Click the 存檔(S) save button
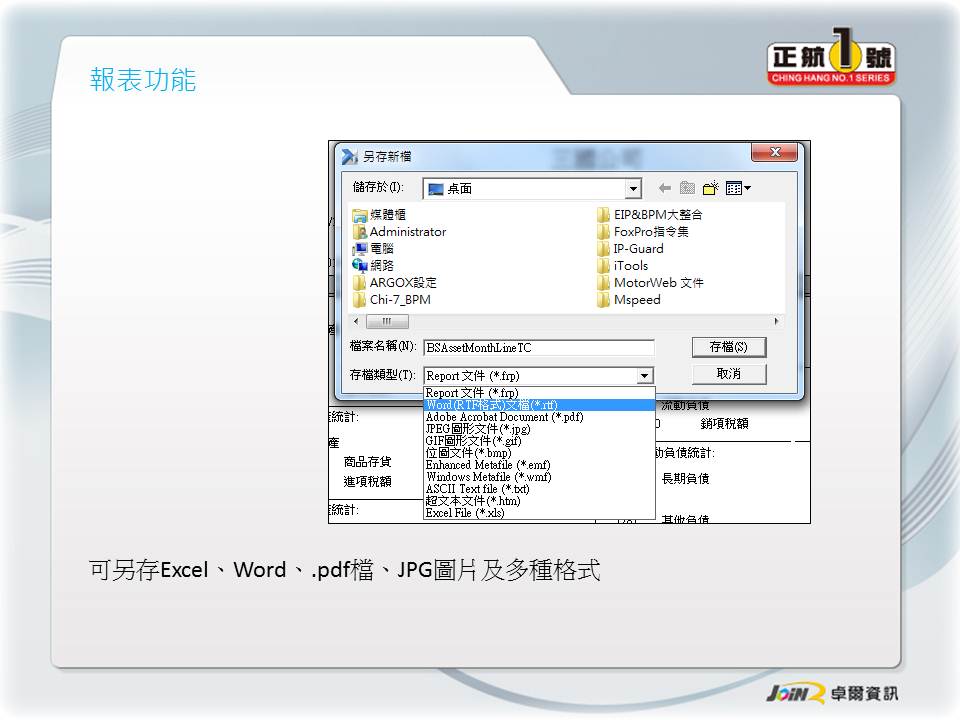The height and width of the screenshot is (720, 960). (x=728, y=347)
